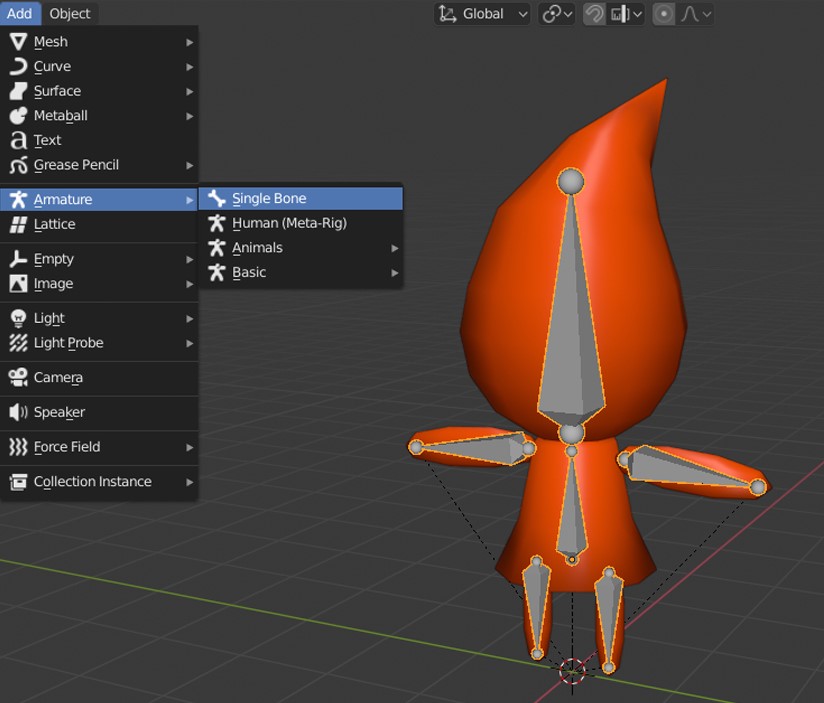The image size is (824, 703).
Task: Add a Text object
Action: [x=48, y=140]
